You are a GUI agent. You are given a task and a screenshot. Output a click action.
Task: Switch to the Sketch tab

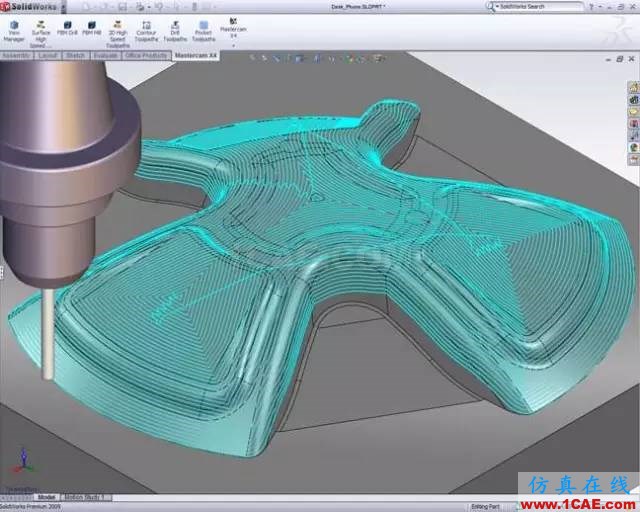point(75,55)
